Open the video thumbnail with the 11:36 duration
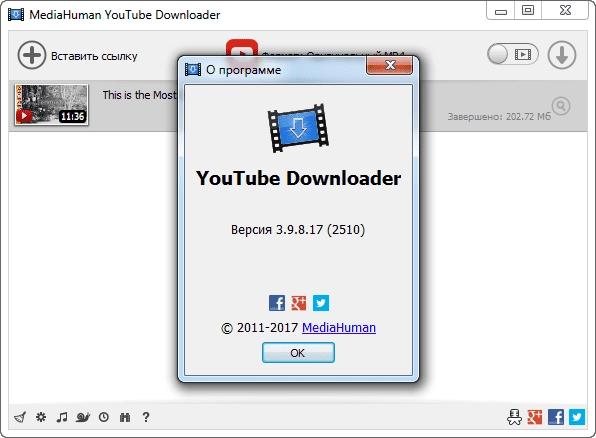Viewport: 596px width, 438px height. [x=51, y=105]
